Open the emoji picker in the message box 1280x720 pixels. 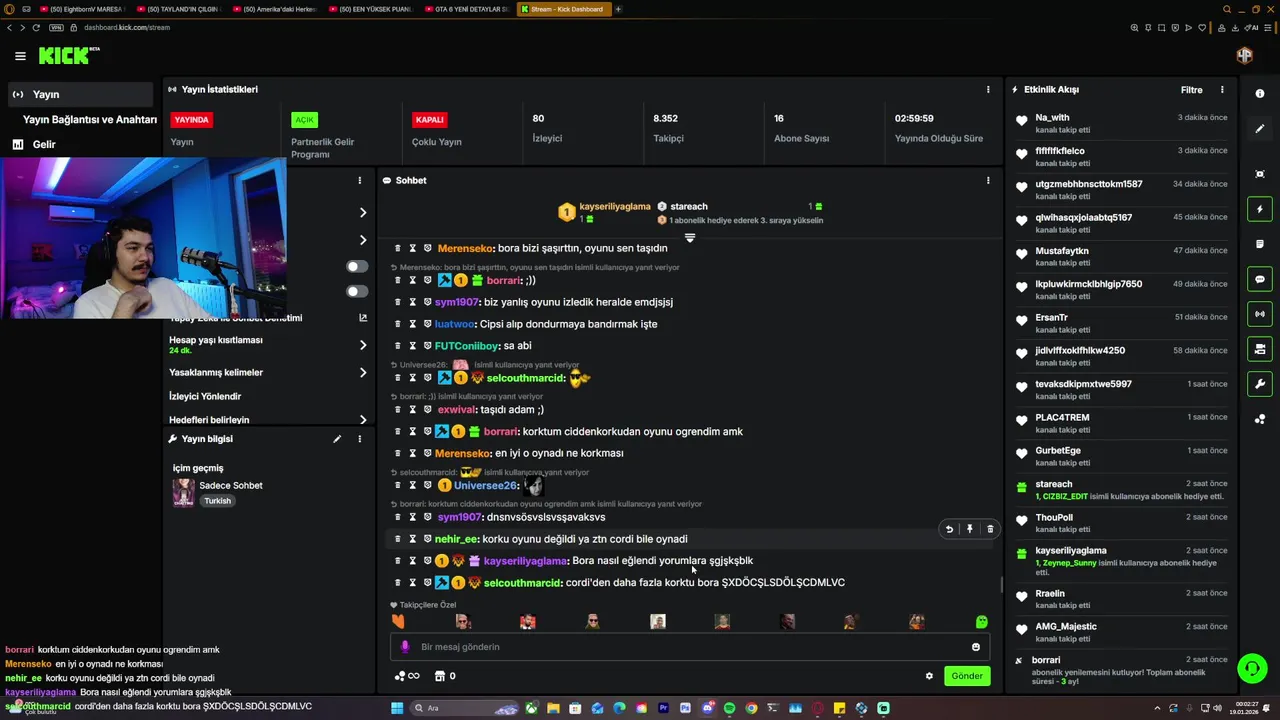pyautogui.click(x=976, y=647)
